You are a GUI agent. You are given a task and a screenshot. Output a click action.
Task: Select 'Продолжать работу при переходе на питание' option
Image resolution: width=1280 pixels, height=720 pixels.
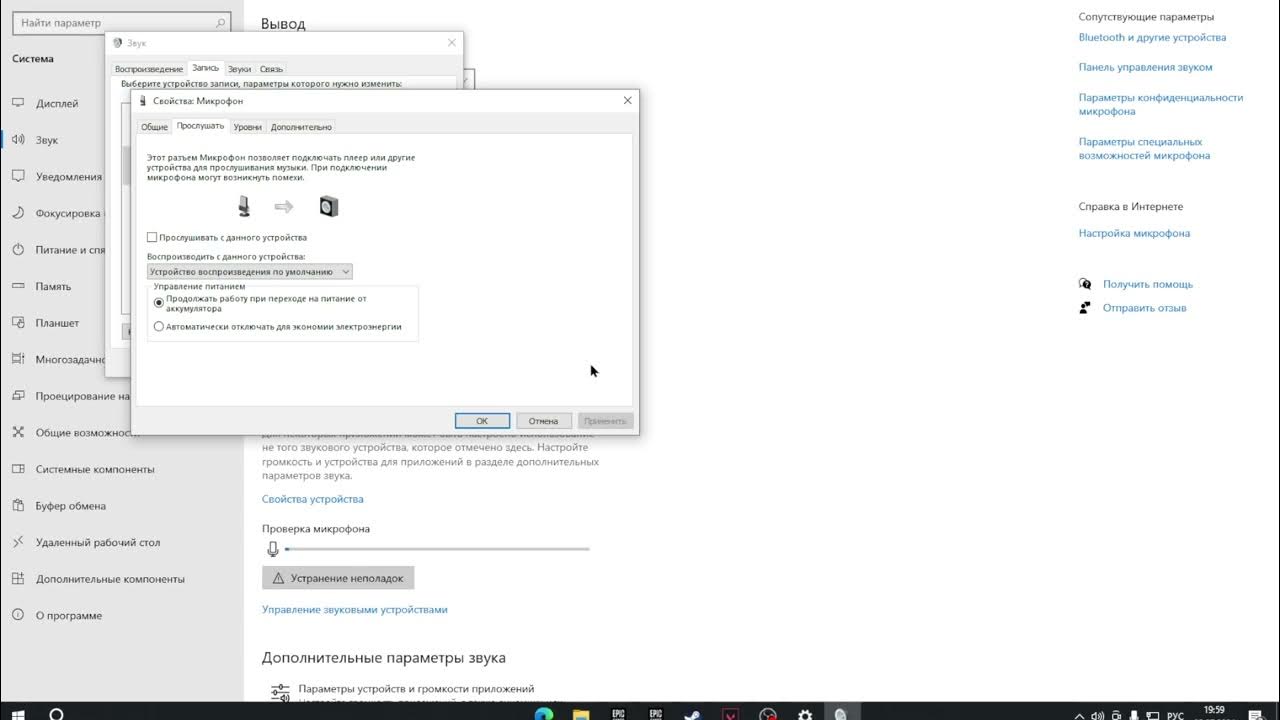[x=159, y=302]
